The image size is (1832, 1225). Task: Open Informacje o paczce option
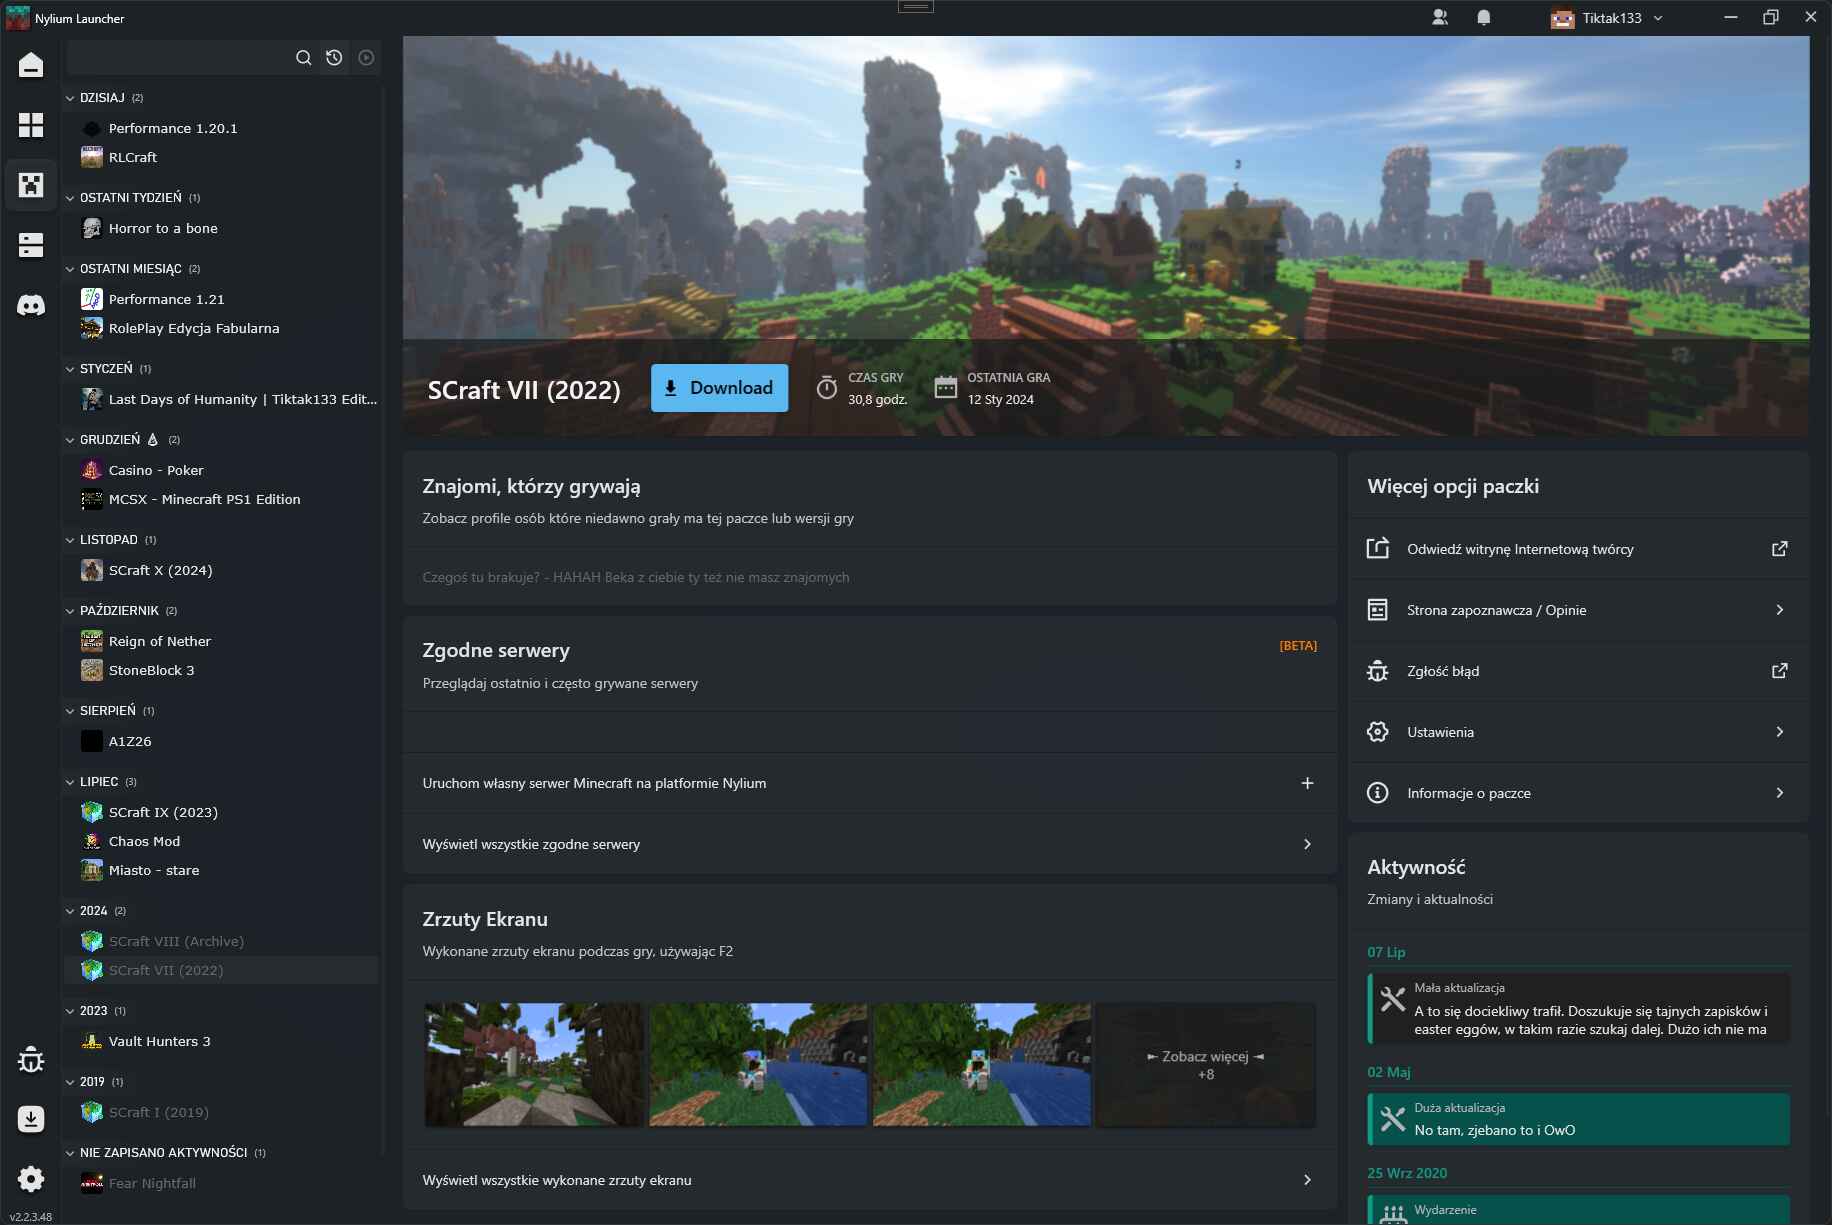[1578, 793]
